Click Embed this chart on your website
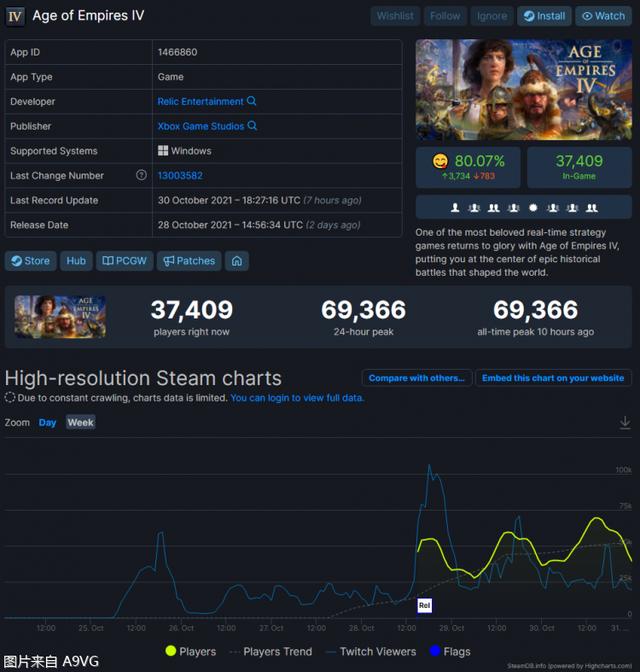Image resolution: width=640 pixels, height=672 pixels. pyautogui.click(x=553, y=378)
